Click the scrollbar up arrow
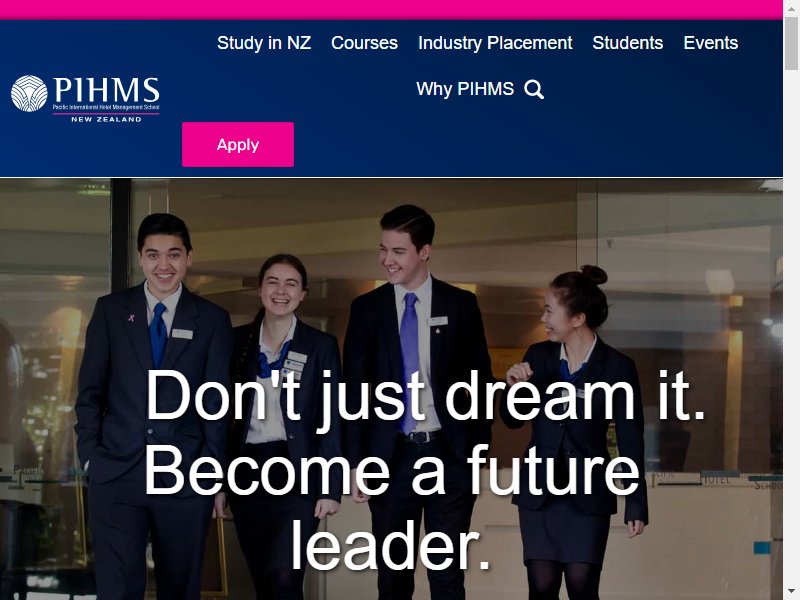The width and height of the screenshot is (800, 600). [791, 6]
